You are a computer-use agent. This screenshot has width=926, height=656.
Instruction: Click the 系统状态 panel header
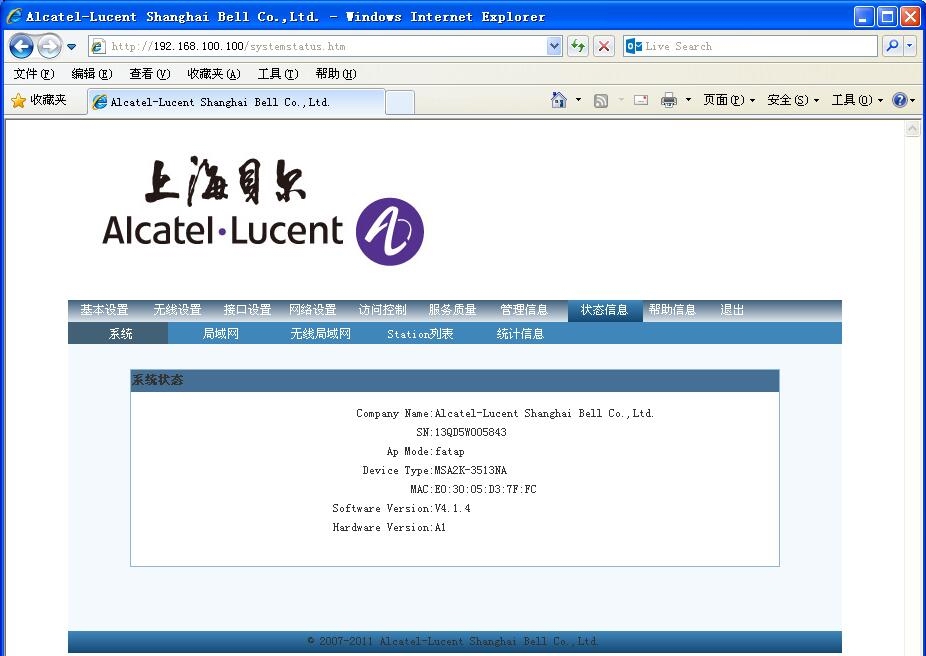point(455,380)
